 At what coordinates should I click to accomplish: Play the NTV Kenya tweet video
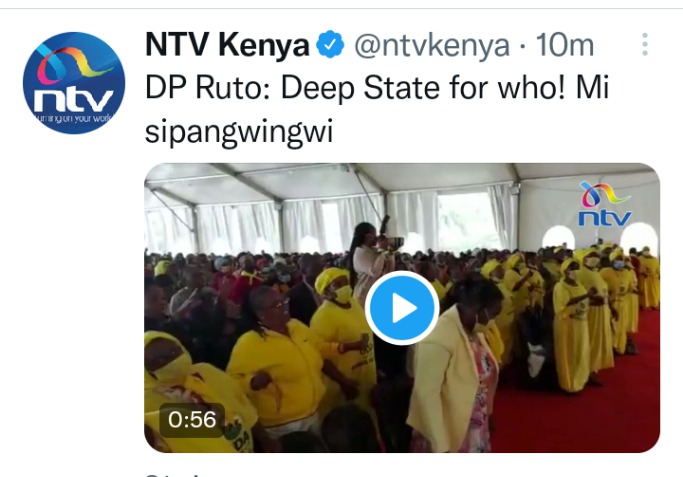pos(402,308)
